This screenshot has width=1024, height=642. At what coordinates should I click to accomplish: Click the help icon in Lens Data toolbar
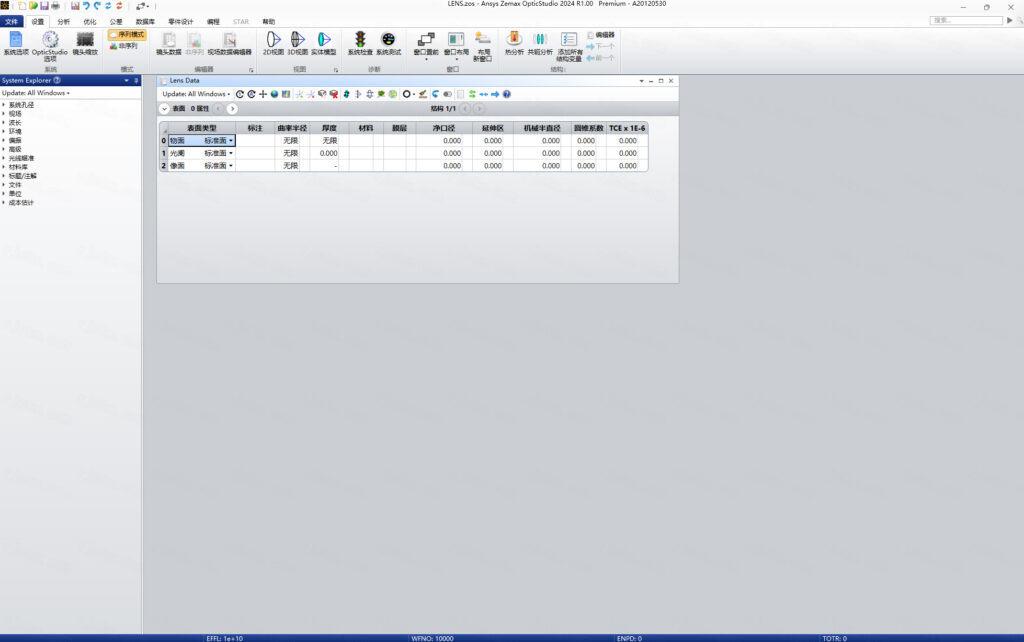(507, 94)
